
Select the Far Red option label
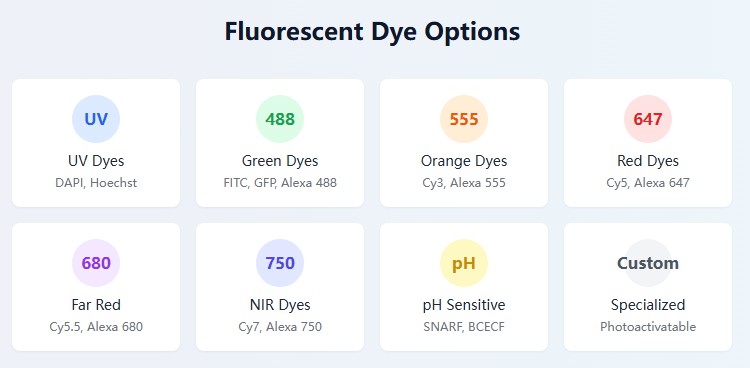(96, 305)
